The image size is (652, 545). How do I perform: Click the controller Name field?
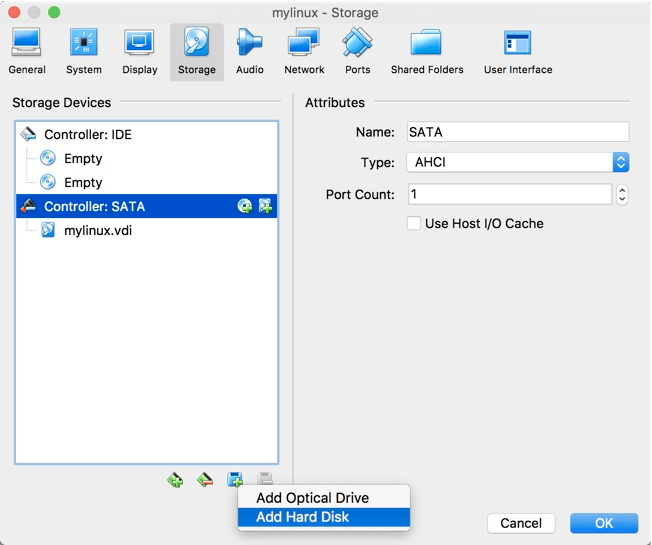(x=518, y=132)
